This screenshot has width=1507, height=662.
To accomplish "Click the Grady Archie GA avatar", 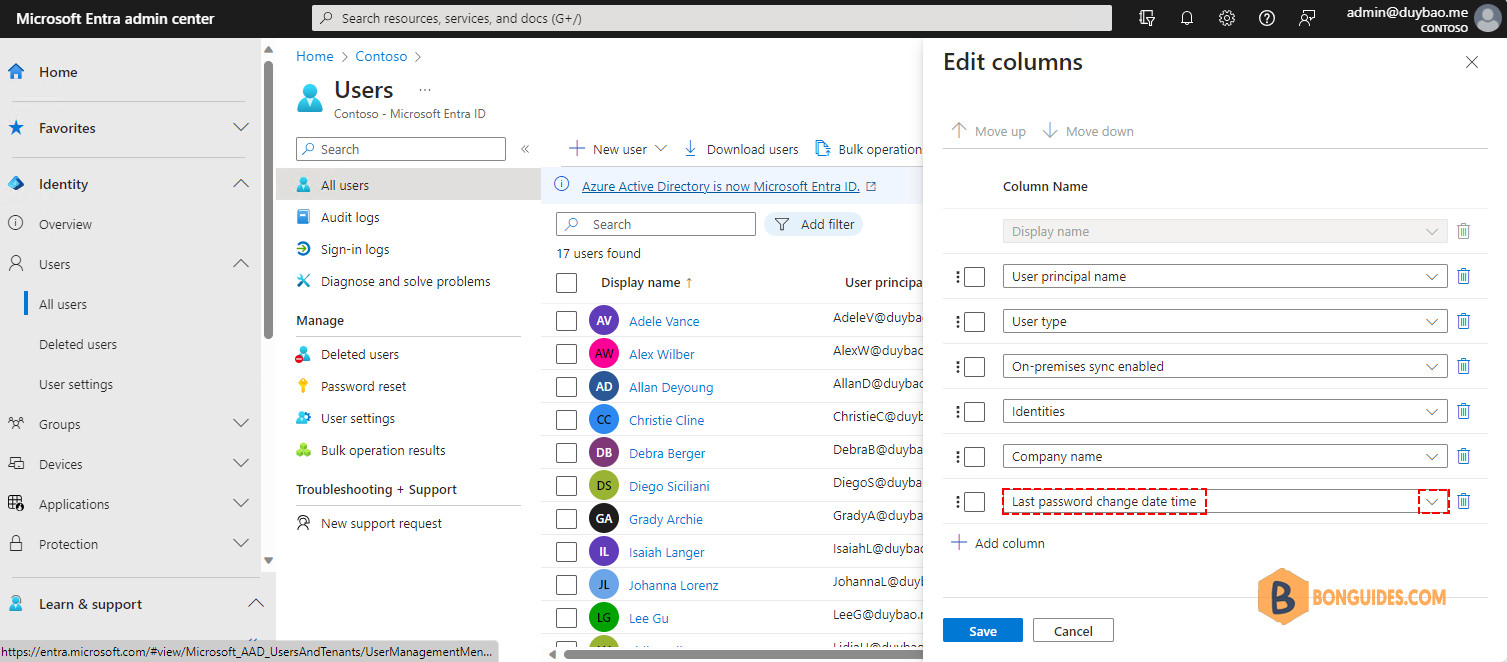I will [604, 519].
